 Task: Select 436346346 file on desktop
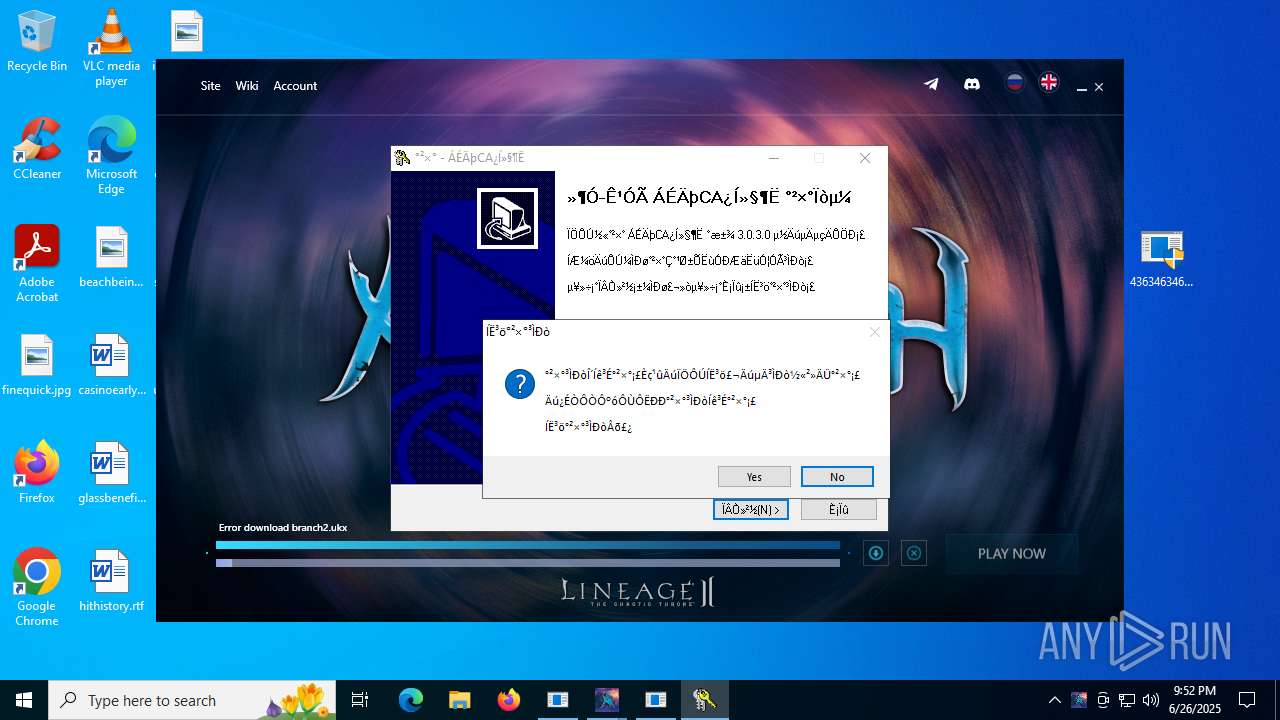click(1161, 259)
